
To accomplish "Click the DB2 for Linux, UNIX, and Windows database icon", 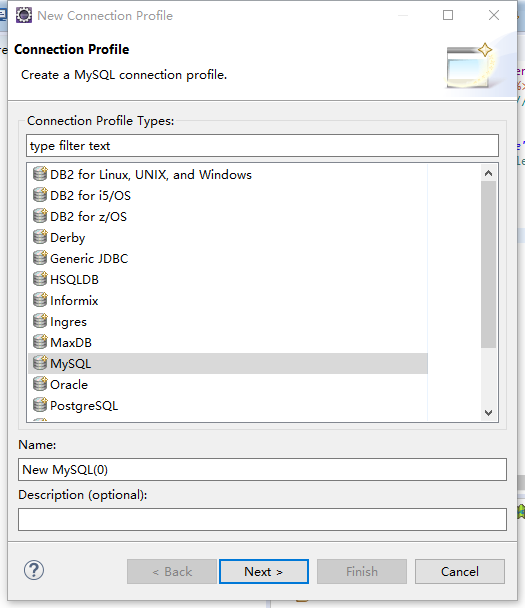I will (x=40, y=174).
